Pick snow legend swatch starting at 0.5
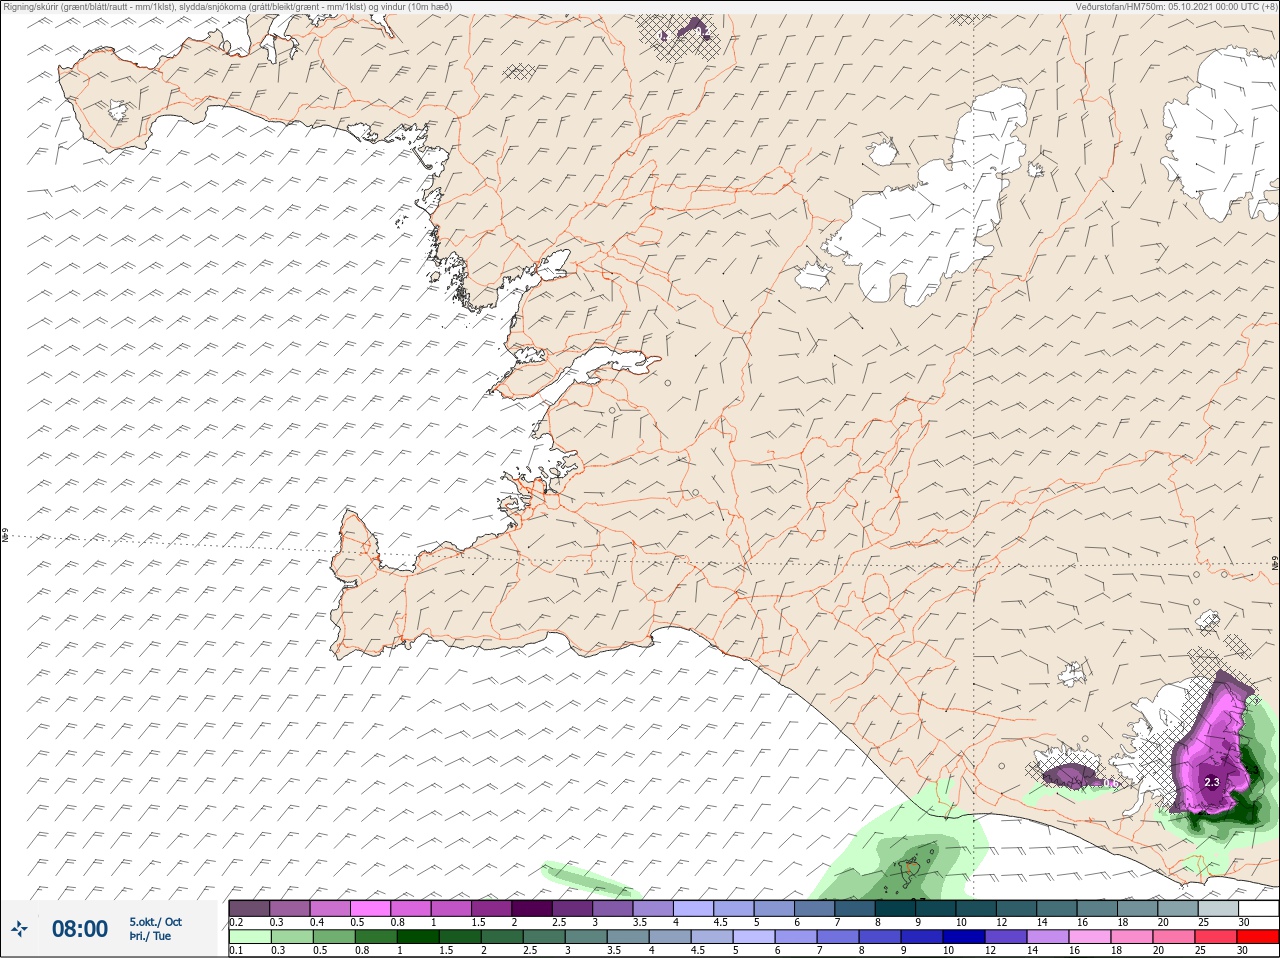The width and height of the screenshot is (1280, 958). point(370,909)
